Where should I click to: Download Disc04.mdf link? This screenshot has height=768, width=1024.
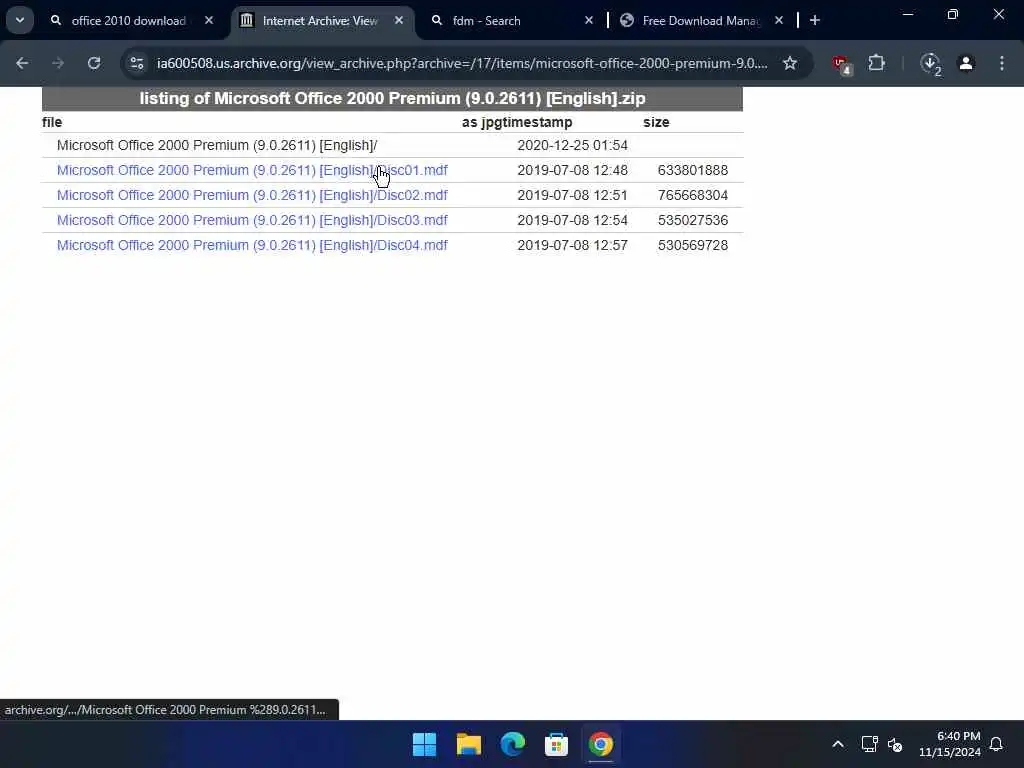(252, 245)
